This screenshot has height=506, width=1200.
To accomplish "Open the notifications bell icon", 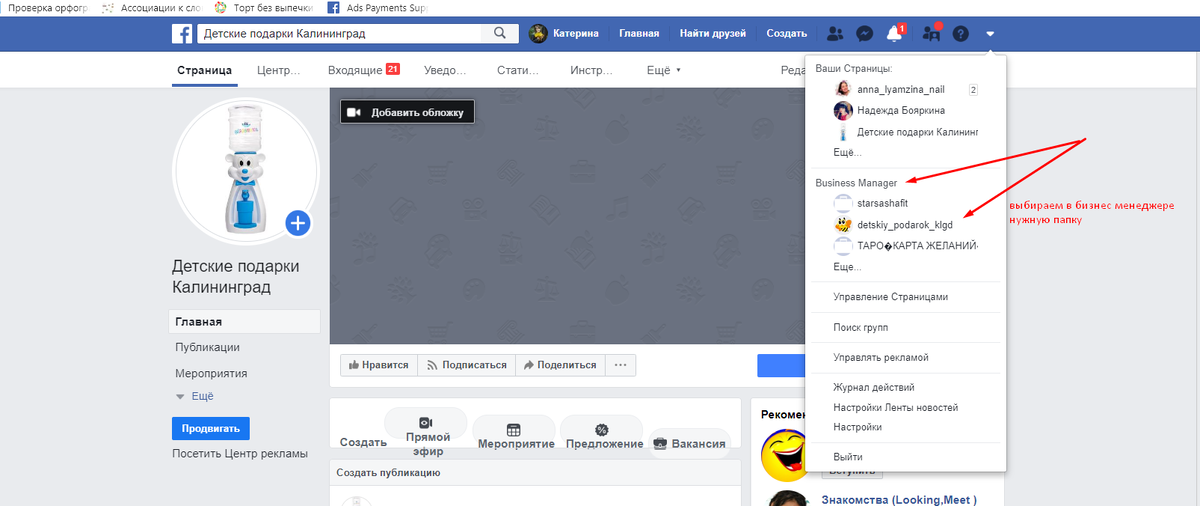I will 895,33.
